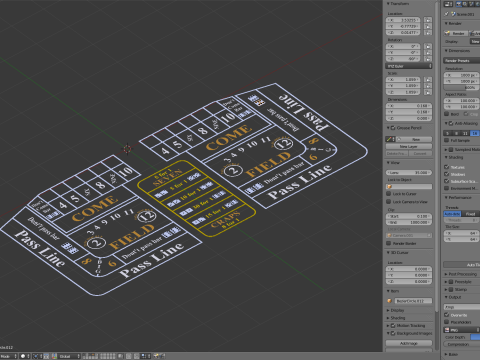Click the viewport layer buttons grid

(x=99, y=356)
